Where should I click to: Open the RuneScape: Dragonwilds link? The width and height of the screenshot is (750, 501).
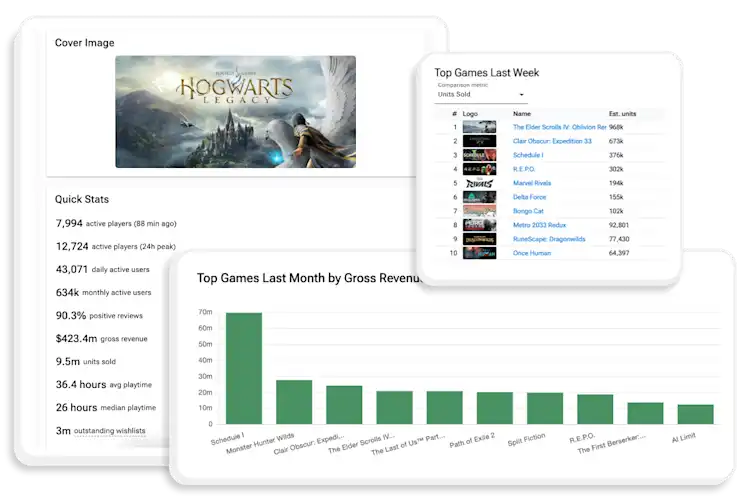[549, 239]
